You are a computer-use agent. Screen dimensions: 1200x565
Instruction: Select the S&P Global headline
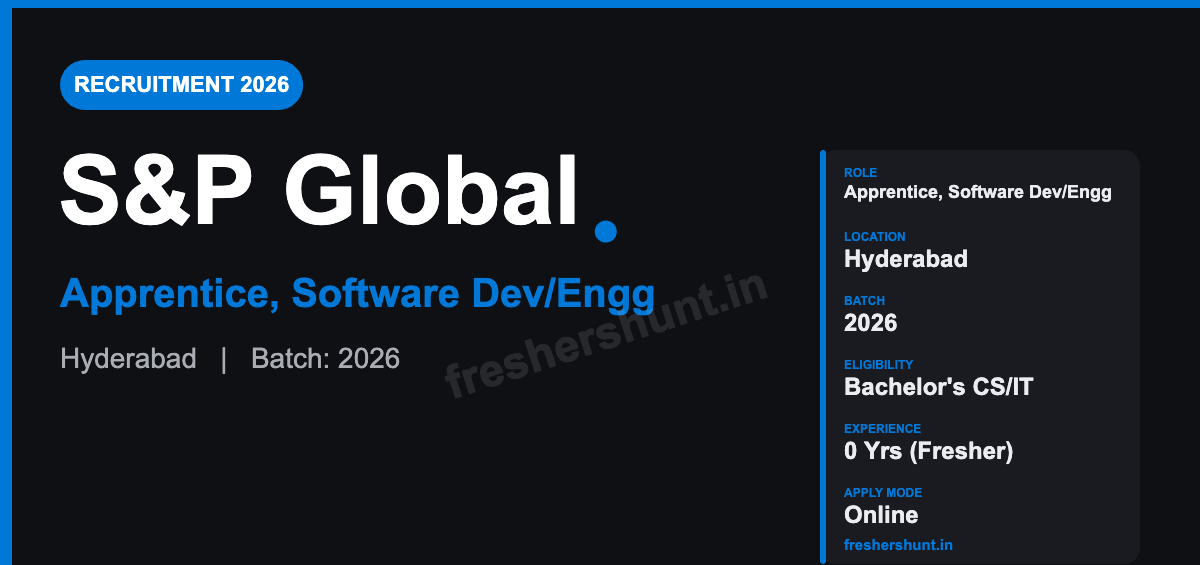point(320,192)
